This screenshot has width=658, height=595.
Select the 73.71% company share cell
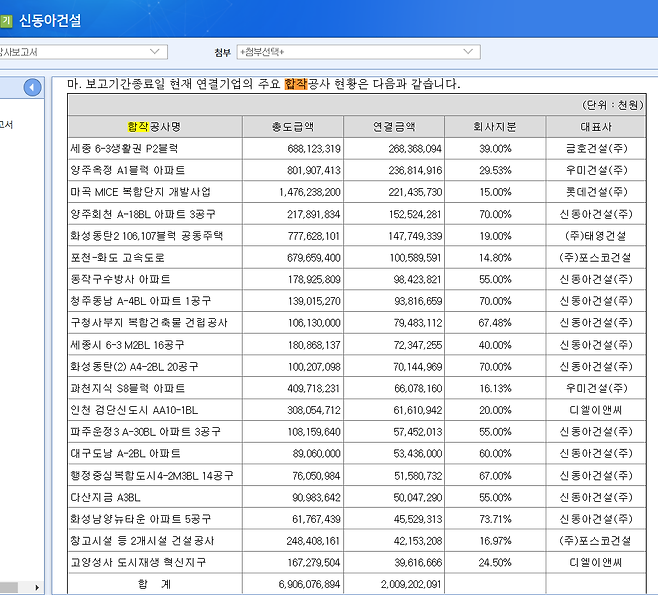pos(495,519)
